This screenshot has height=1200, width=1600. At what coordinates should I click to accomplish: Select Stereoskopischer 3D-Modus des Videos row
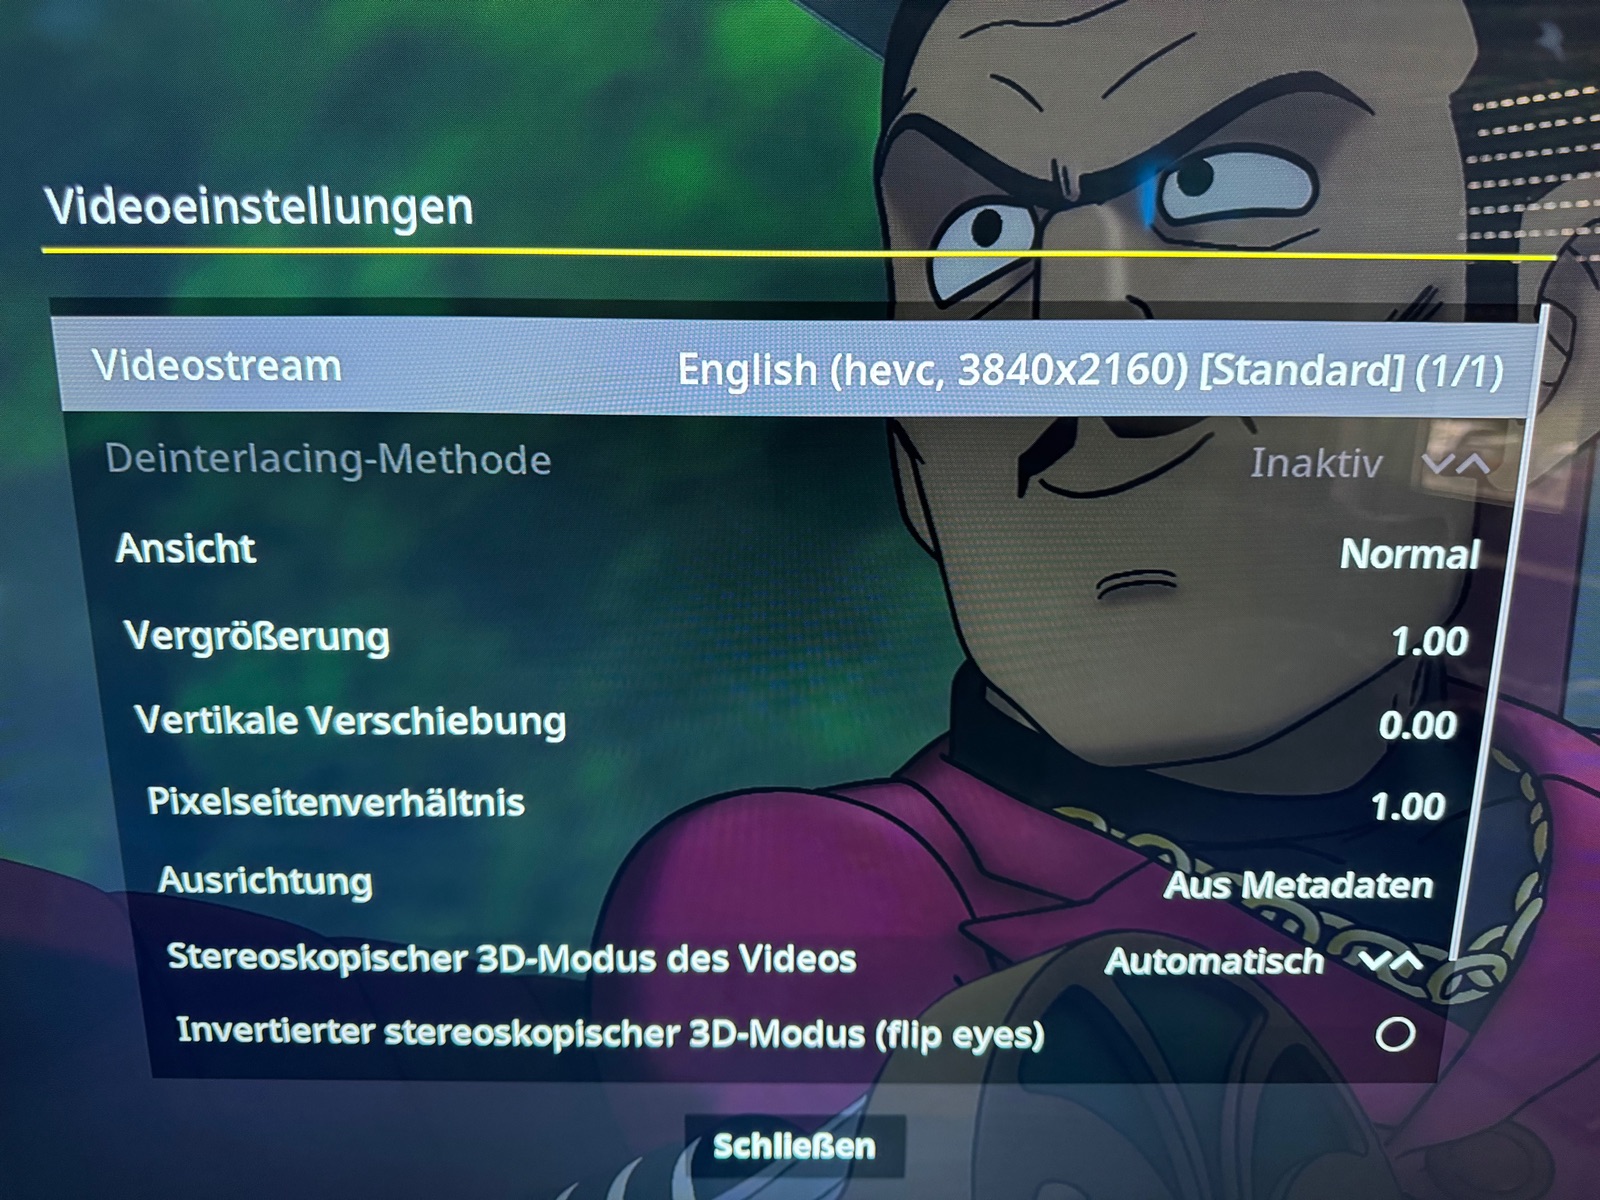(x=795, y=958)
